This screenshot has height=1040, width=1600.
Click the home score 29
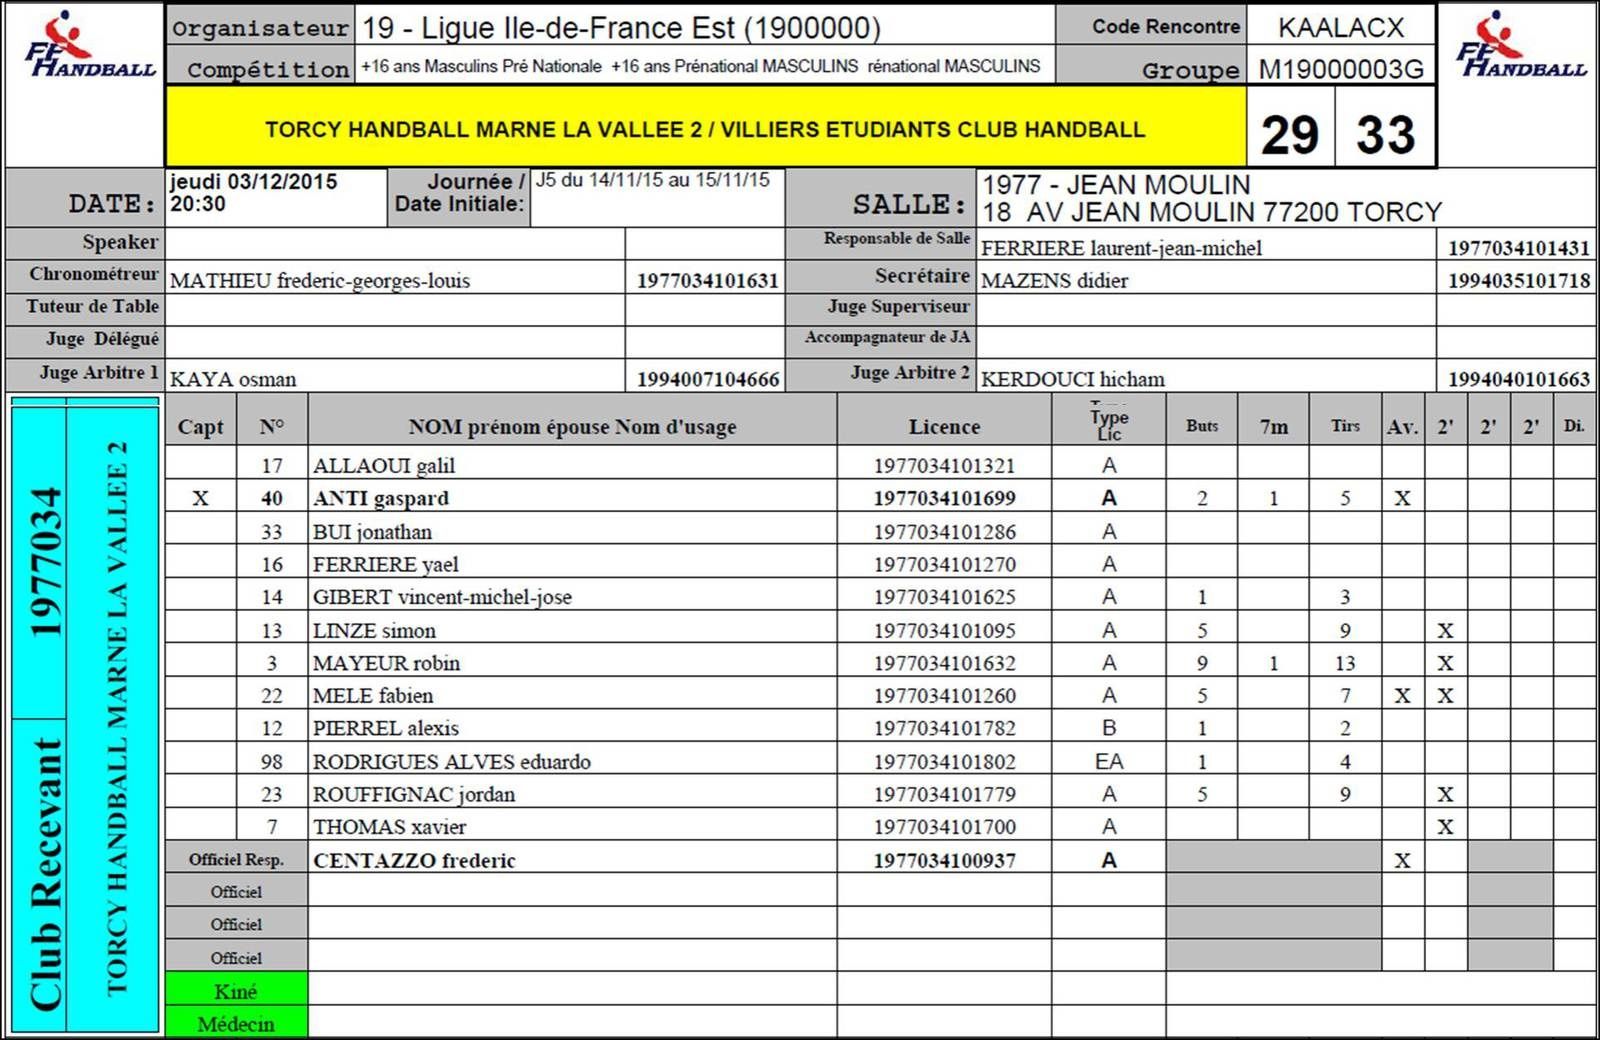[x=1290, y=134]
